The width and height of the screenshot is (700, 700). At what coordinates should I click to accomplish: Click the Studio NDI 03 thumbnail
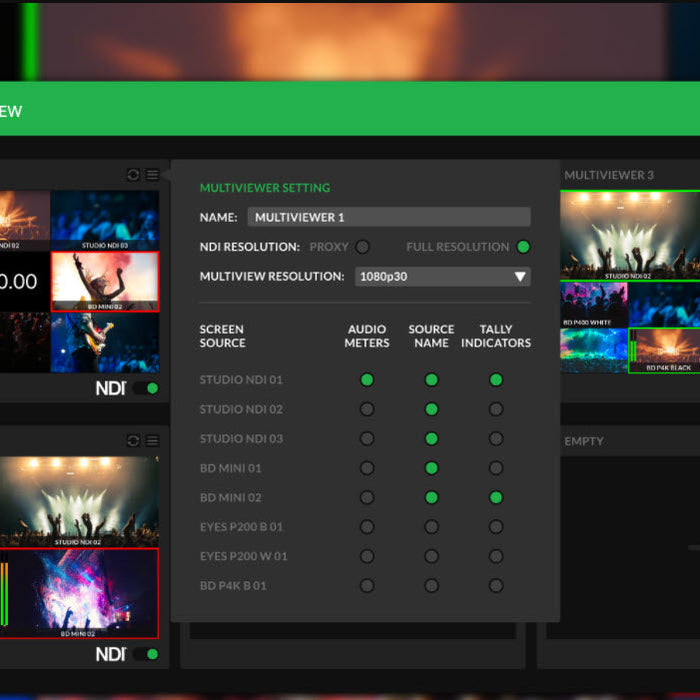[x=105, y=221]
